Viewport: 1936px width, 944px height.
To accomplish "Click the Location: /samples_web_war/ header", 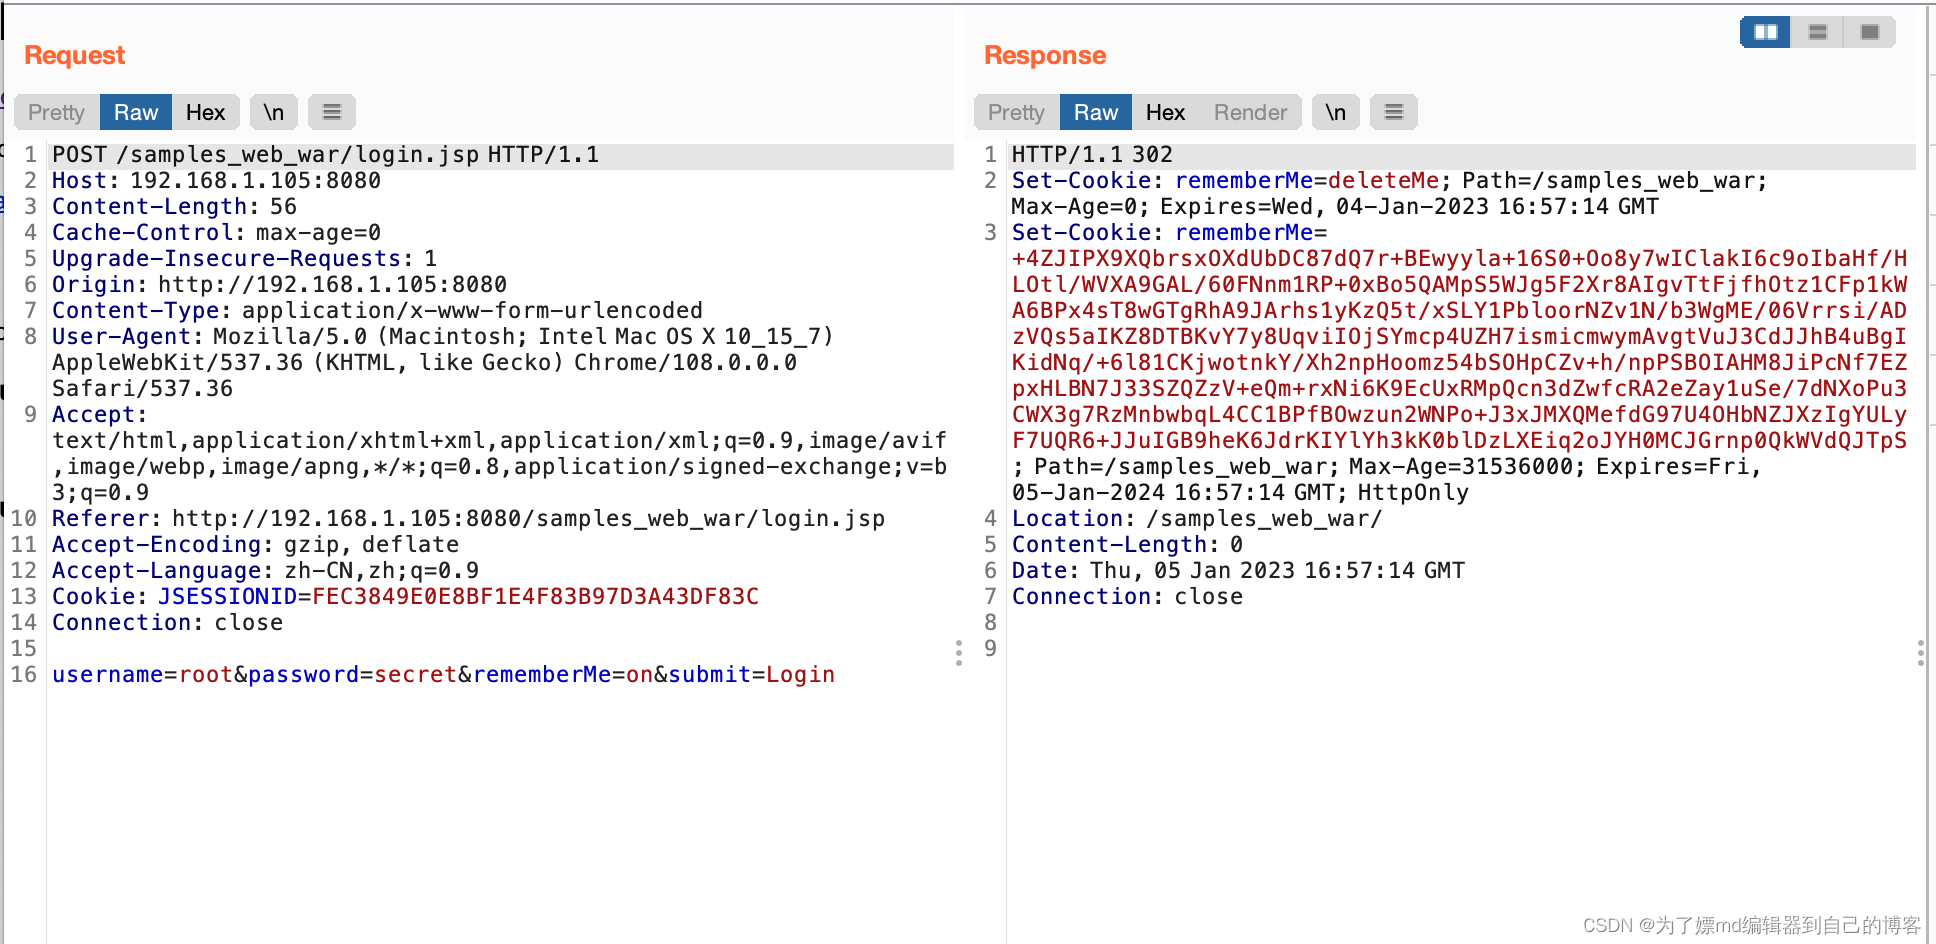I will (x=1197, y=519).
